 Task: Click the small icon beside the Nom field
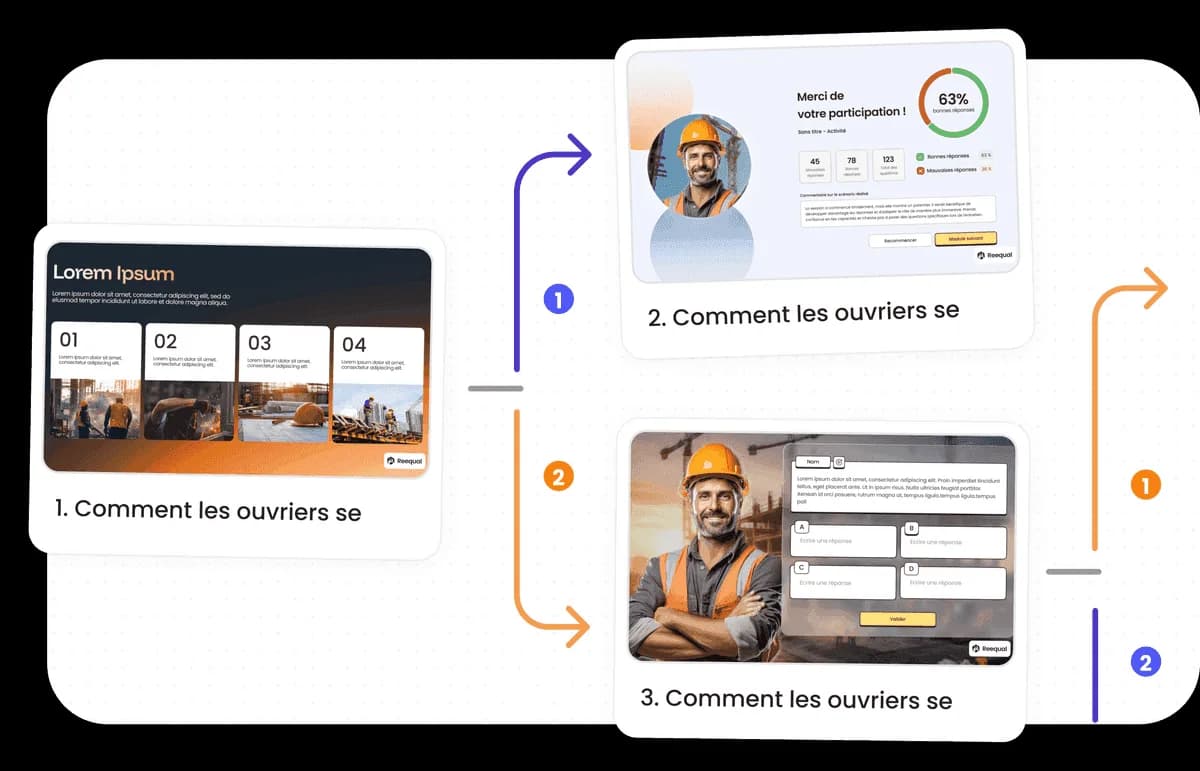click(839, 462)
